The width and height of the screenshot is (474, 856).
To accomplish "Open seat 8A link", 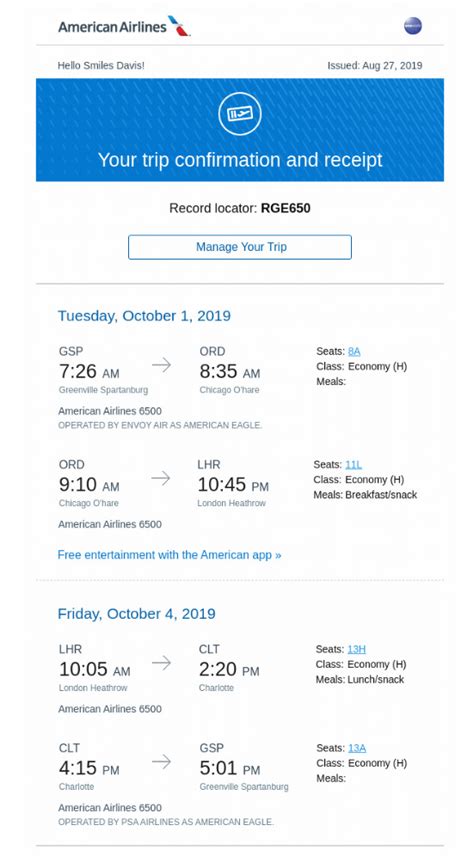I will [x=354, y=352].
